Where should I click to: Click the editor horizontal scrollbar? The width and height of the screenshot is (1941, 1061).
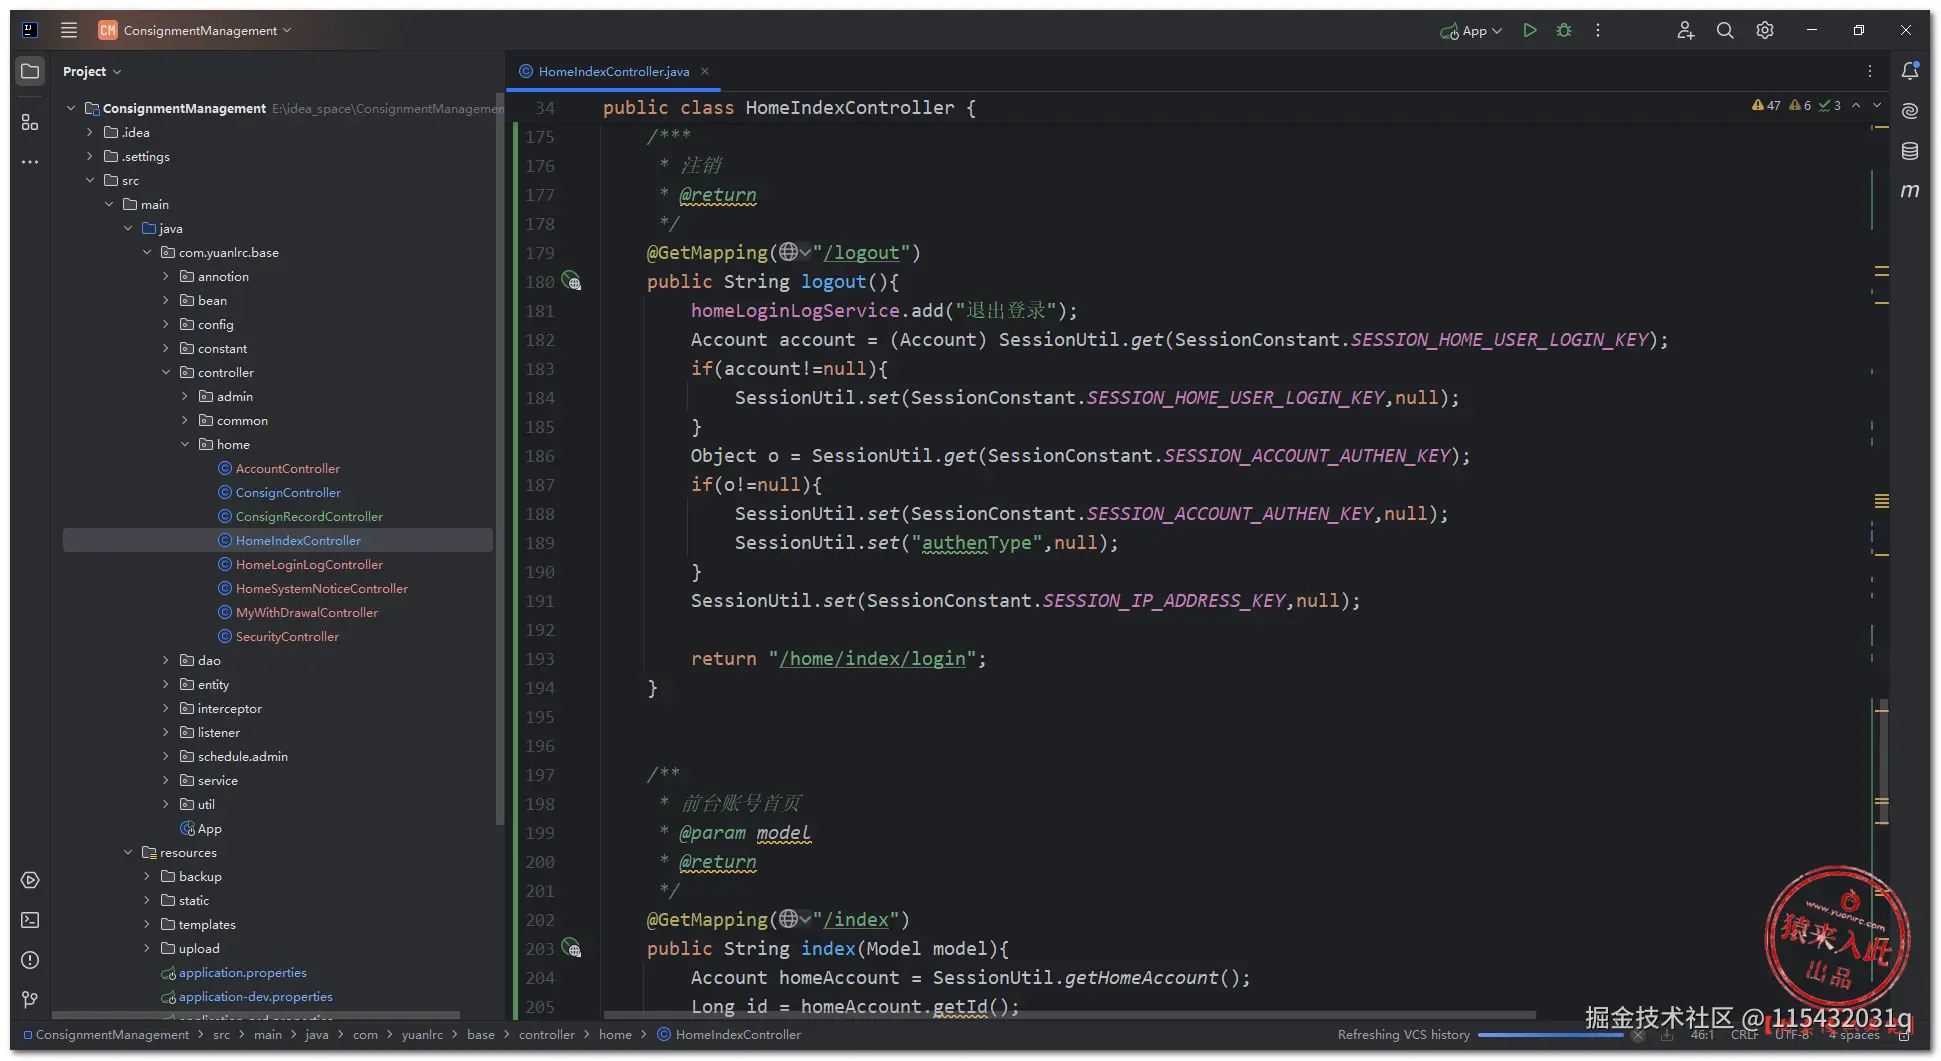pyautogui.click(x=1069, y=1014)
